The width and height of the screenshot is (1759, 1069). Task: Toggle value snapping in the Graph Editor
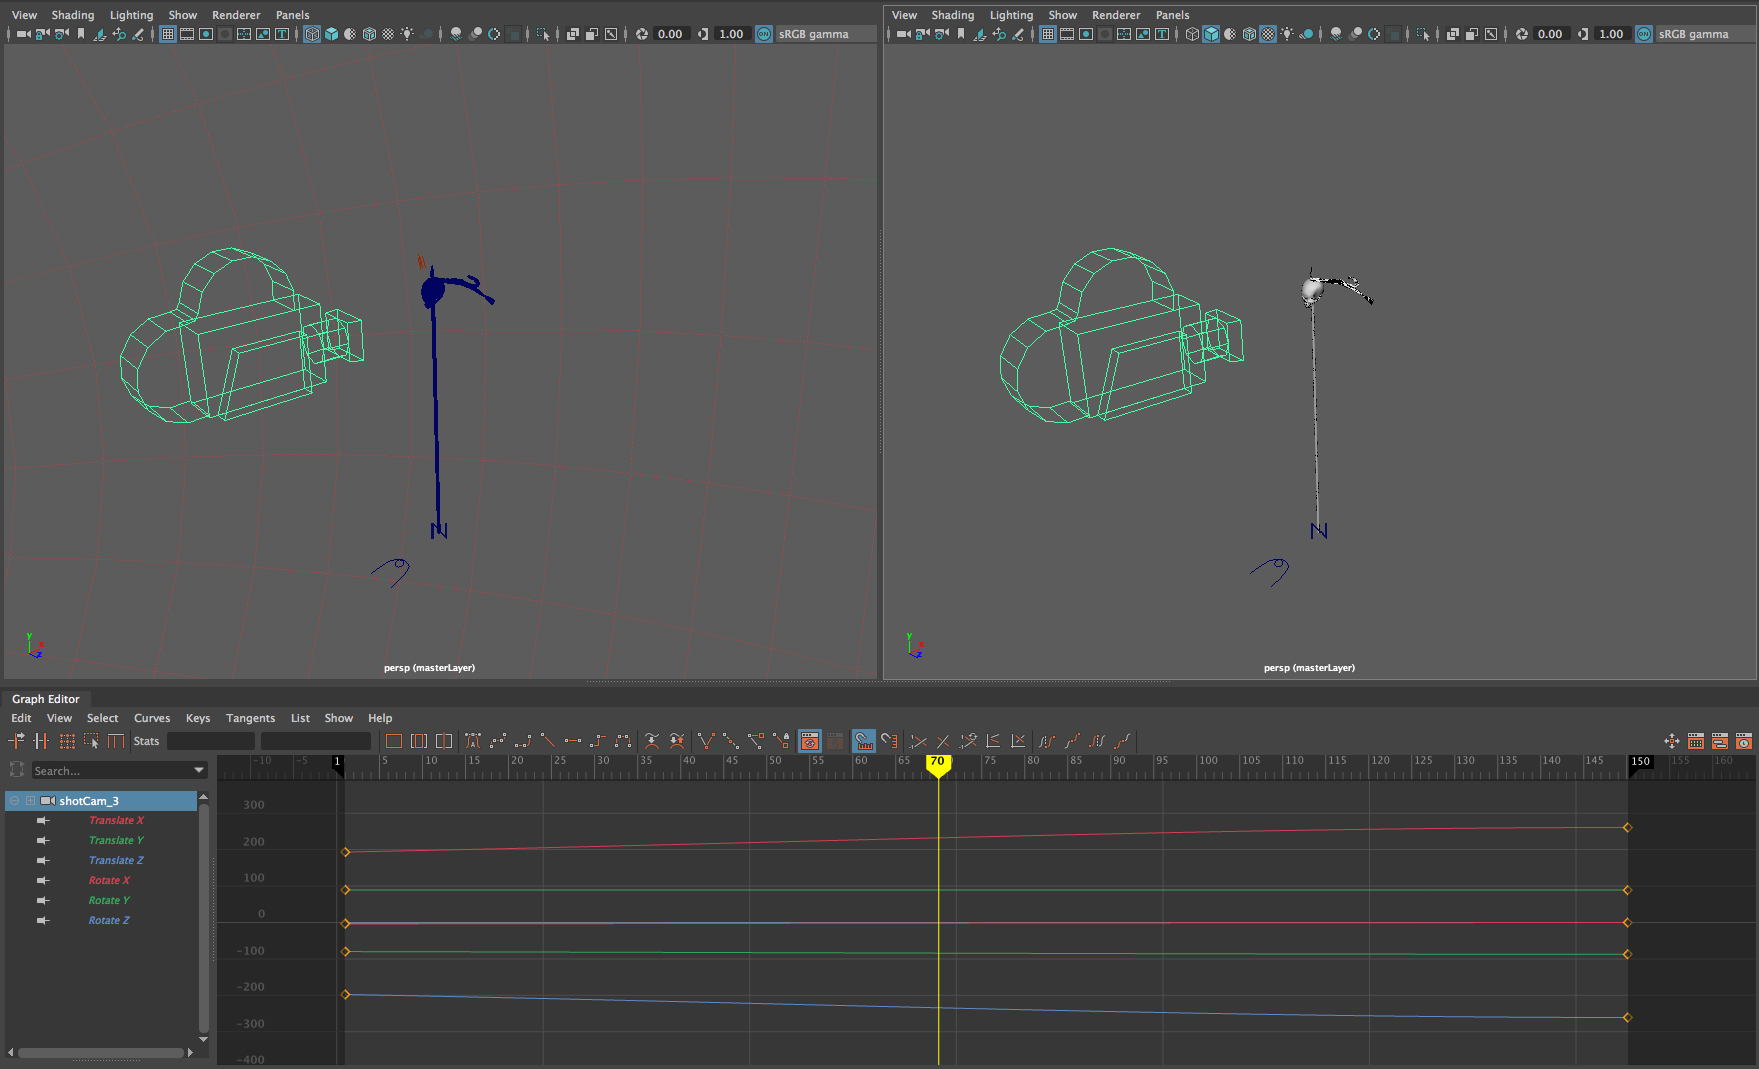(x=889, y=741)
